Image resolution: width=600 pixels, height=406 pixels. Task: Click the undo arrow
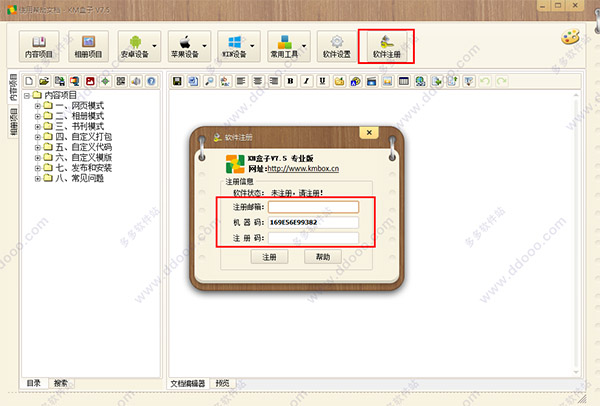(x=485, y=81)
